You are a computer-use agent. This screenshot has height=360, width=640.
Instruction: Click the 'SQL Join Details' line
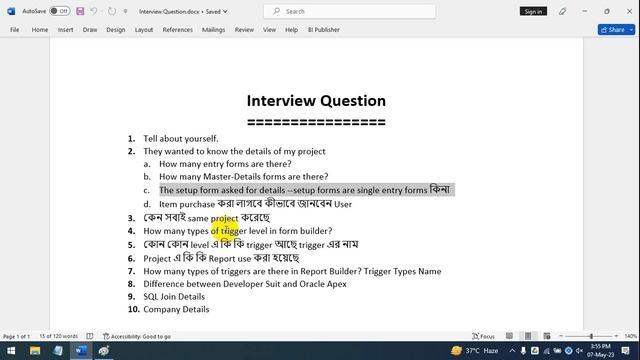[x=174, y=297]
